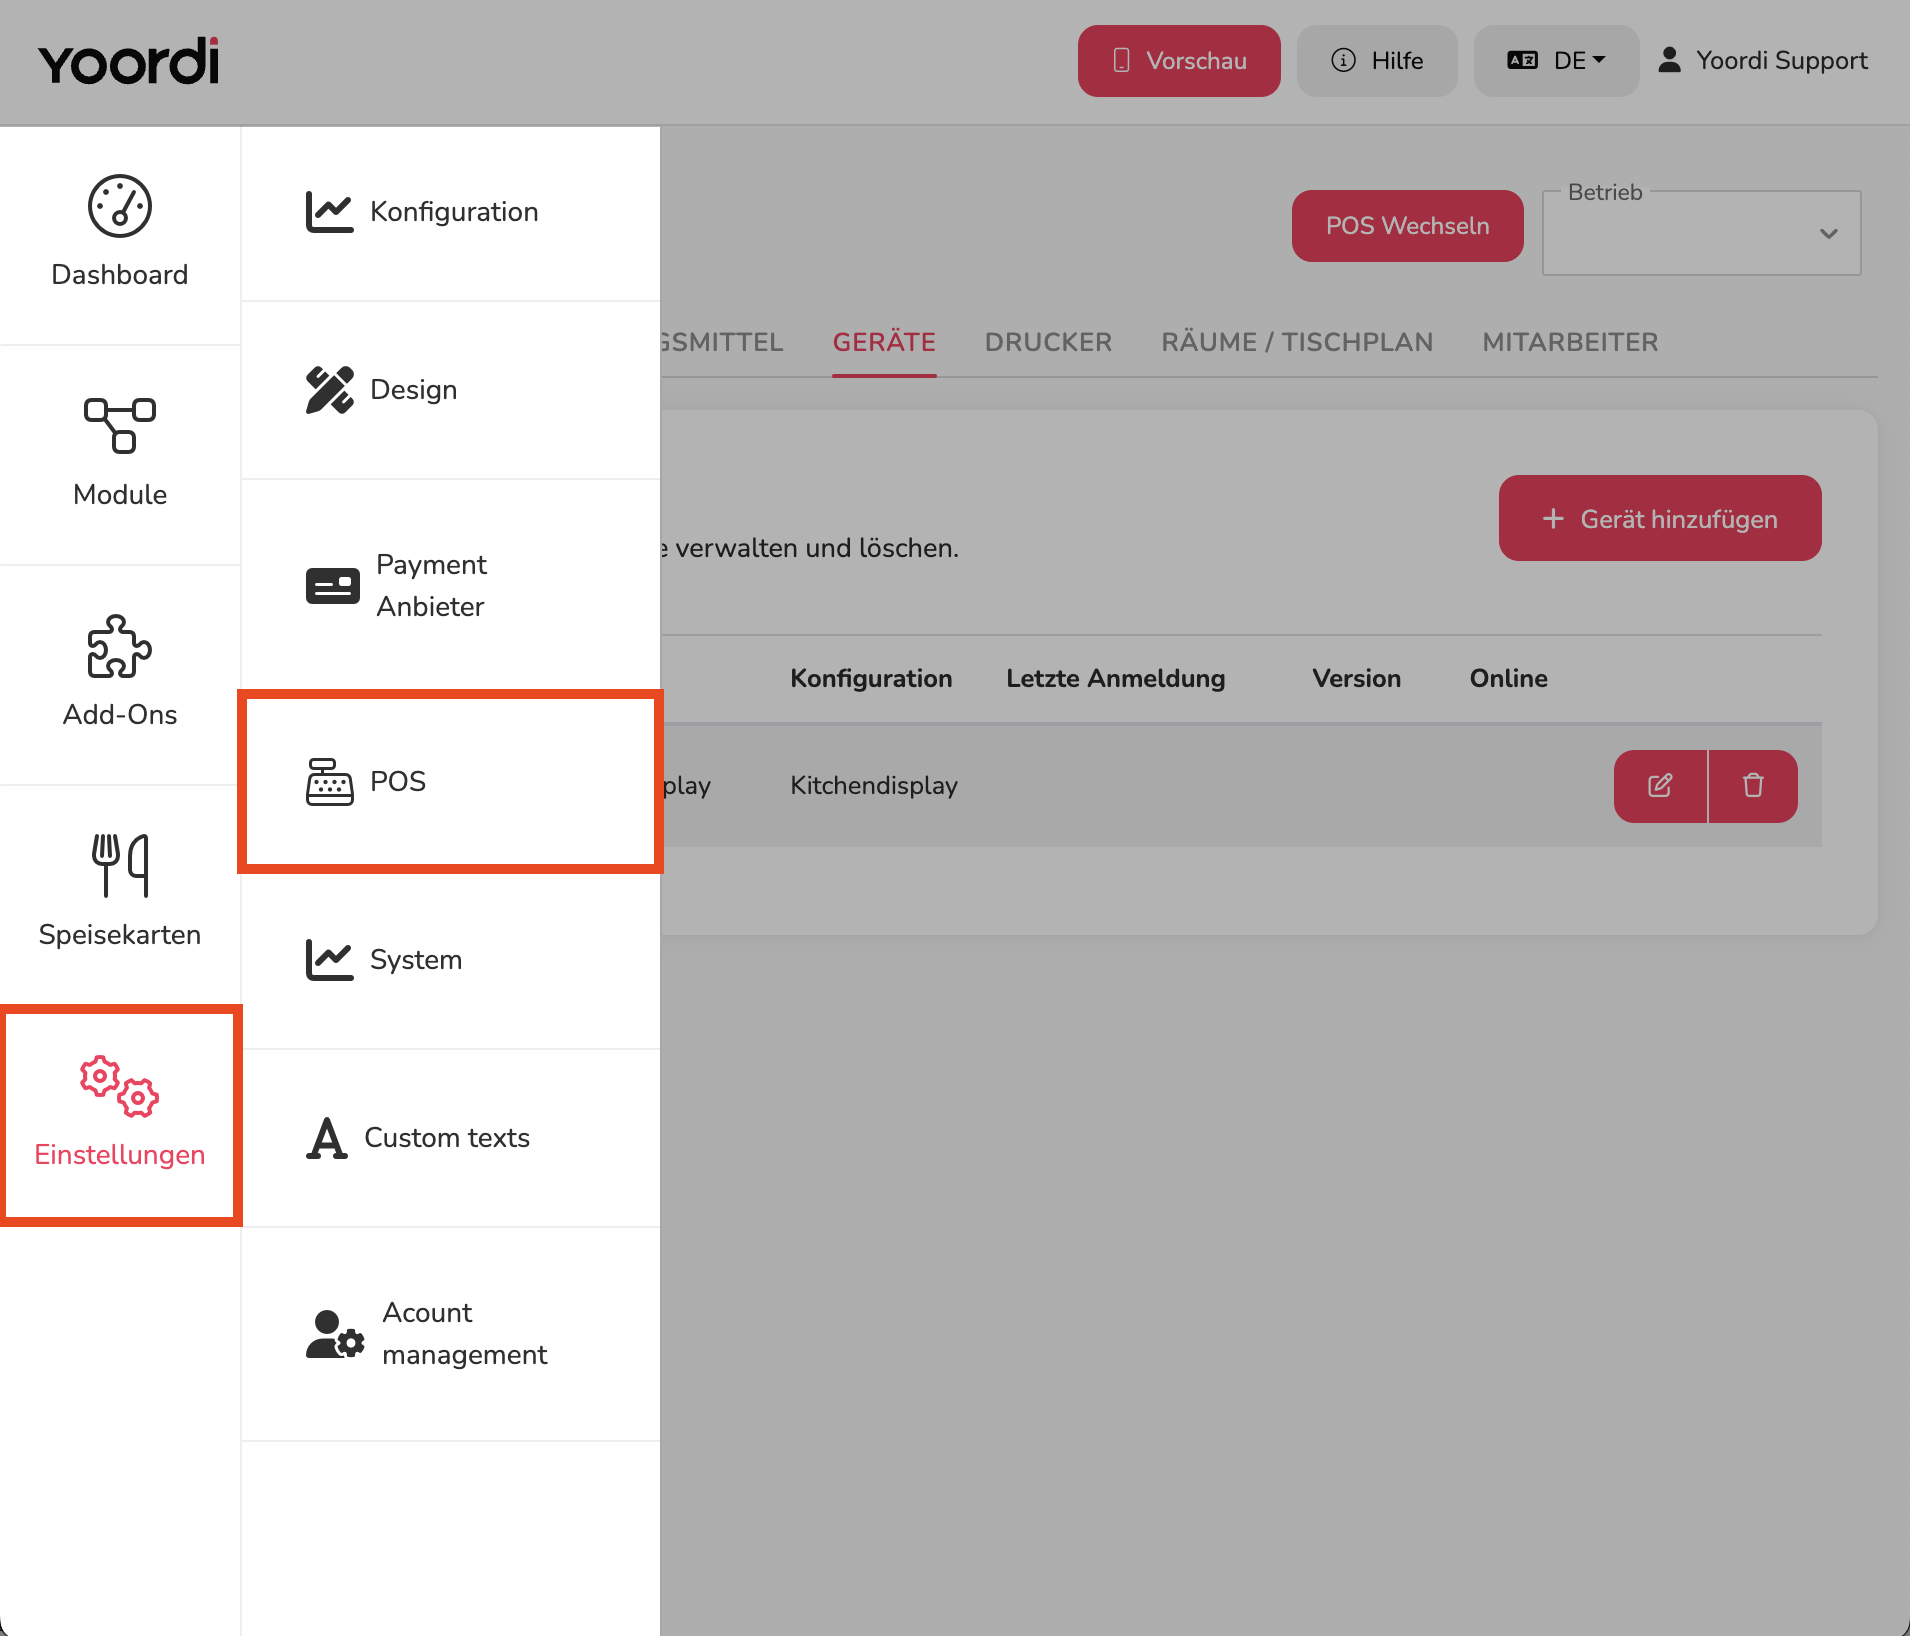1910x1636 pixels.
Task: Expand the DE language dropdown
Action: point(1556,61)
